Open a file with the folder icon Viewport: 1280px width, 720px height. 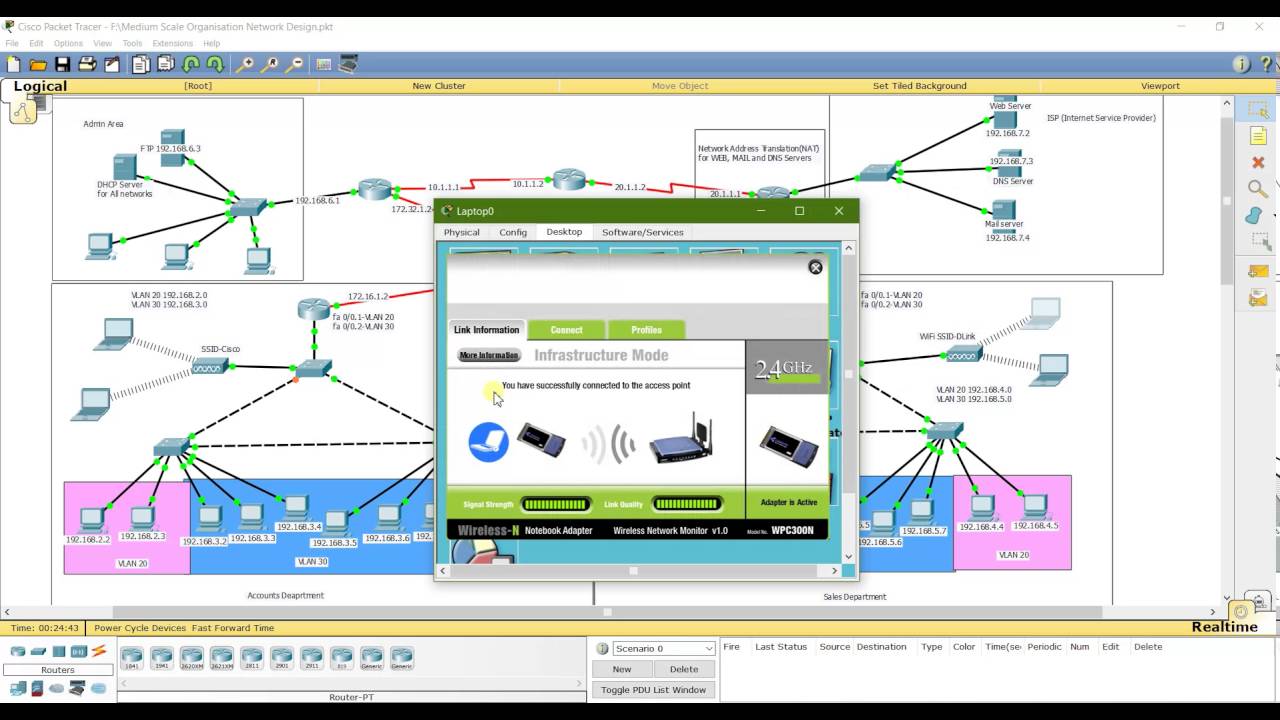click(x=38, y=64)
